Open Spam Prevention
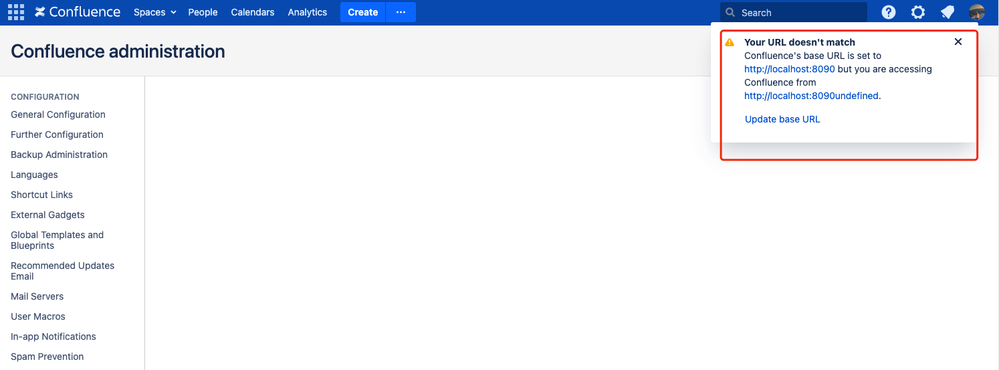The height and width of the screenshot is (370, 999). [47, 357]
